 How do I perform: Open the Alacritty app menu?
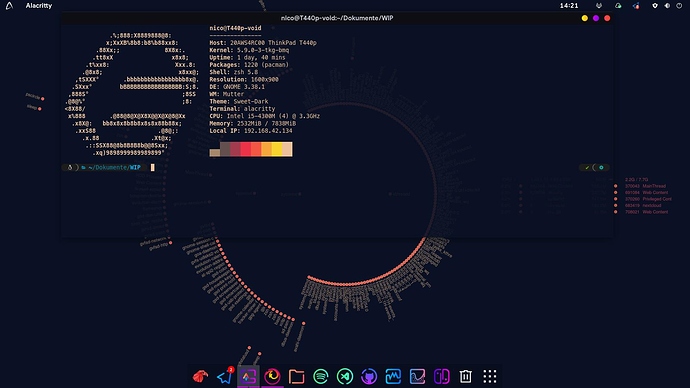(39, 6)
